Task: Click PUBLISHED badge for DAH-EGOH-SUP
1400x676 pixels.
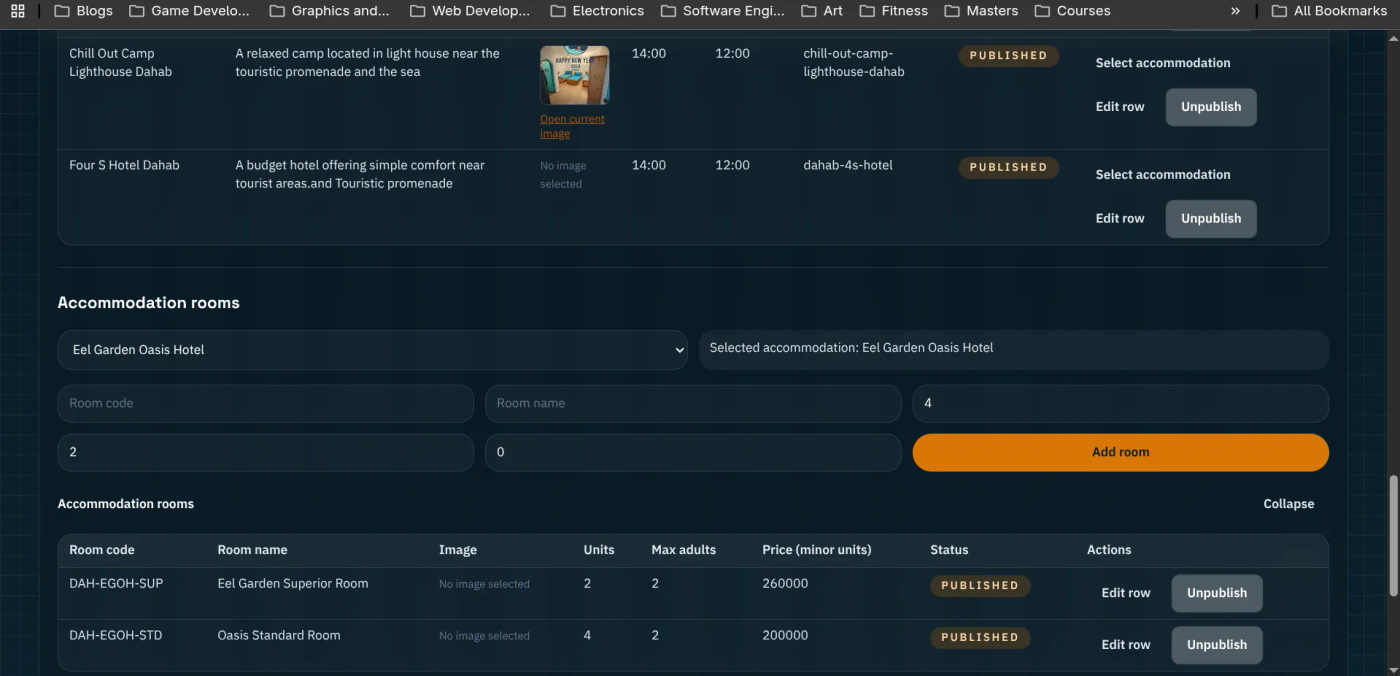Action: (x=980, y=586)
